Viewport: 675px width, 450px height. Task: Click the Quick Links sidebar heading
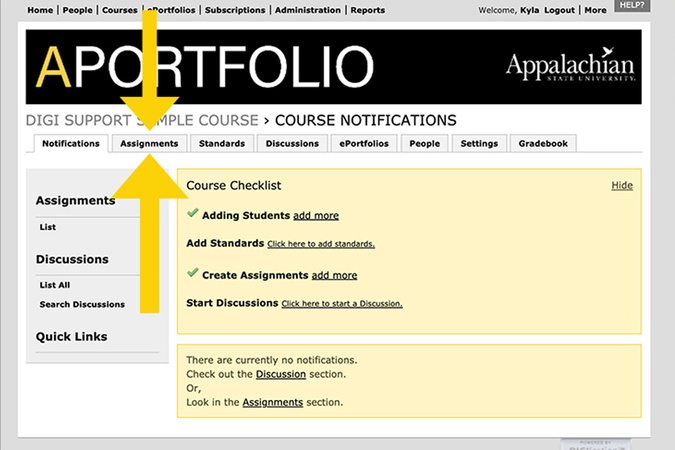coord(71,337)
